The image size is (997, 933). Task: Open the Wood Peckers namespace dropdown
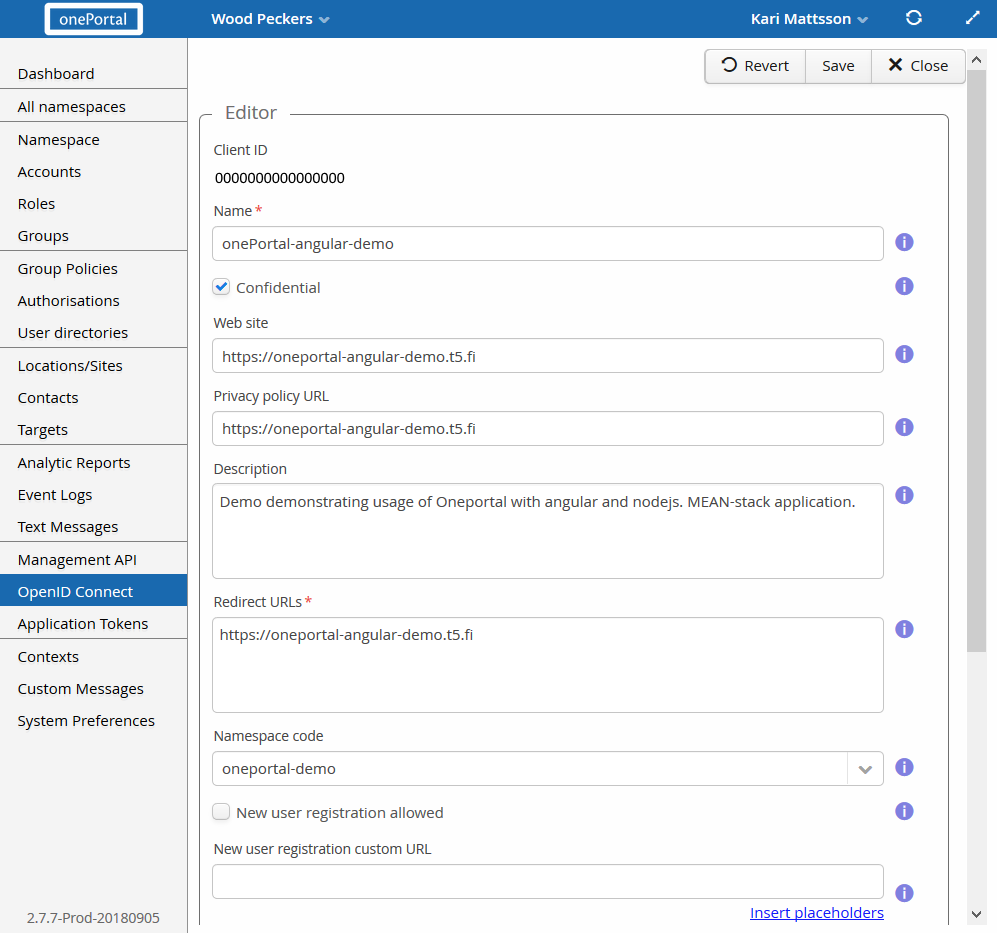(270, 19)
